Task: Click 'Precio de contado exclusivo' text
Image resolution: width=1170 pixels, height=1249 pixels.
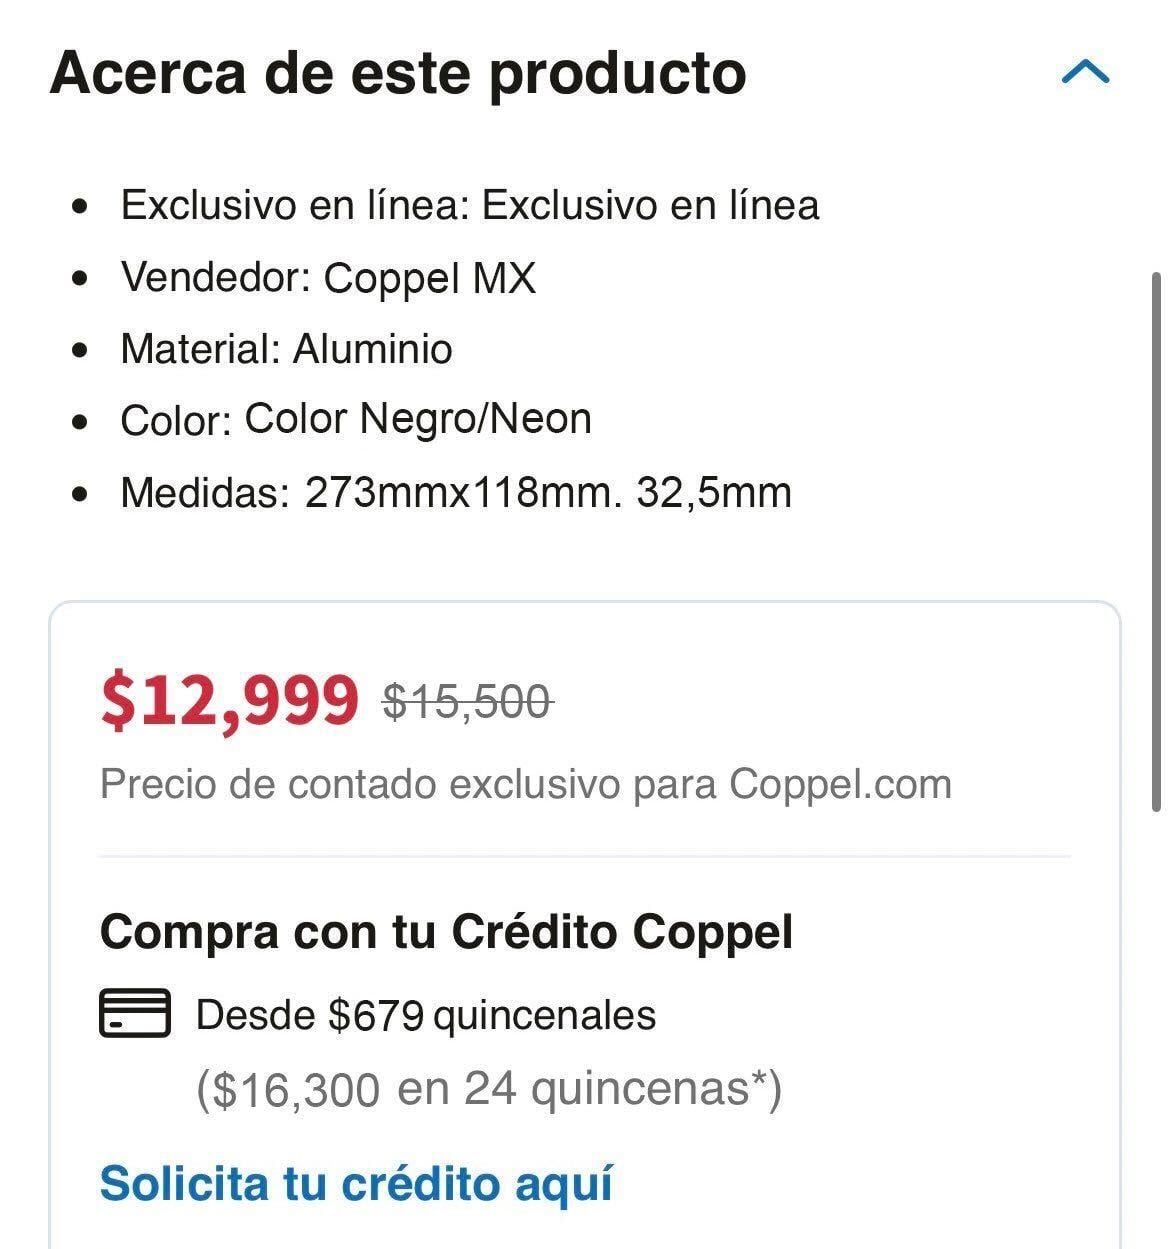Action: point(525,784)
